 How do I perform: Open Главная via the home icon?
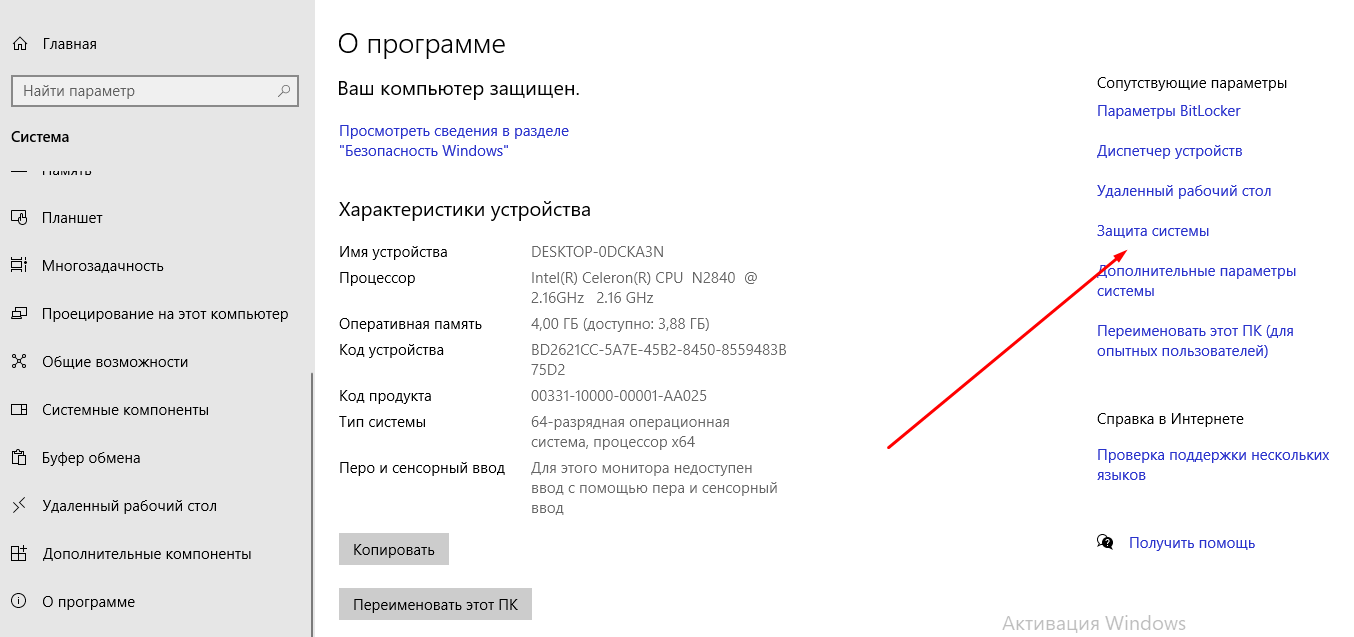coord(18,43)
